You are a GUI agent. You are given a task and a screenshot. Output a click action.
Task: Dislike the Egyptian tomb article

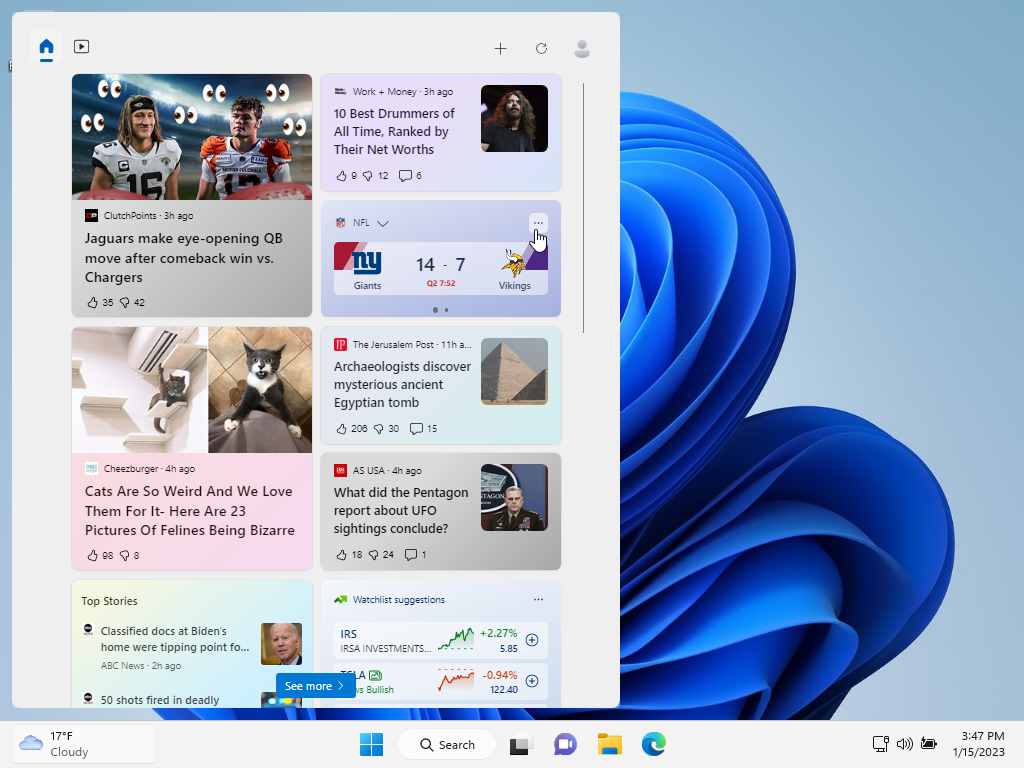click(378, 428)
